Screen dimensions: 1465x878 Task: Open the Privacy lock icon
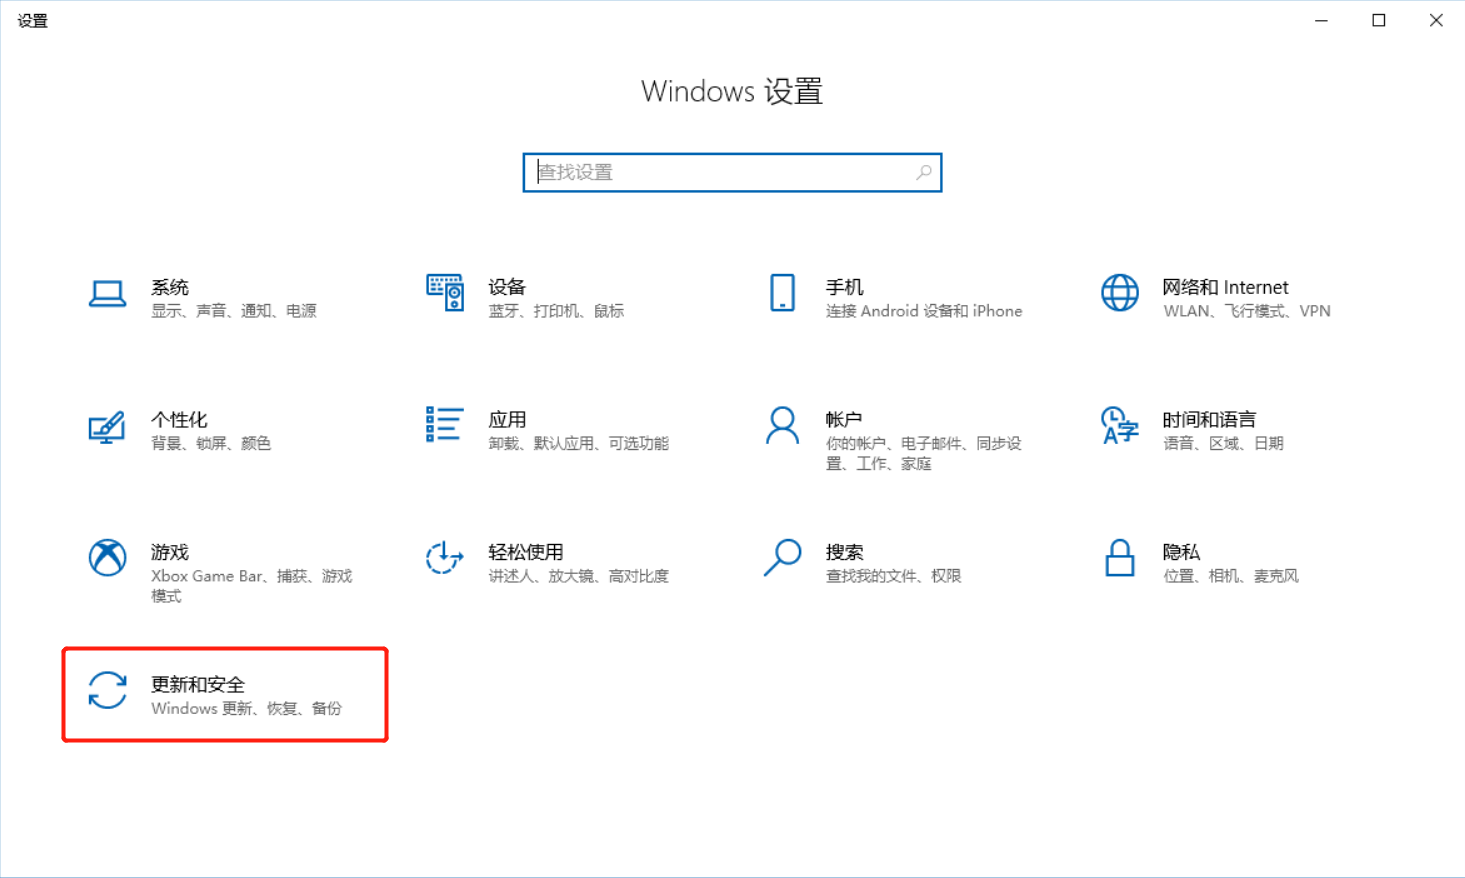[x=1119, y=558]
